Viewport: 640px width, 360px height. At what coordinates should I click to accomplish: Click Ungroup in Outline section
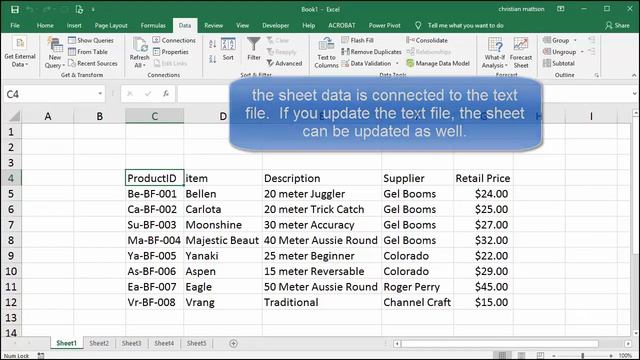(559, 52)
